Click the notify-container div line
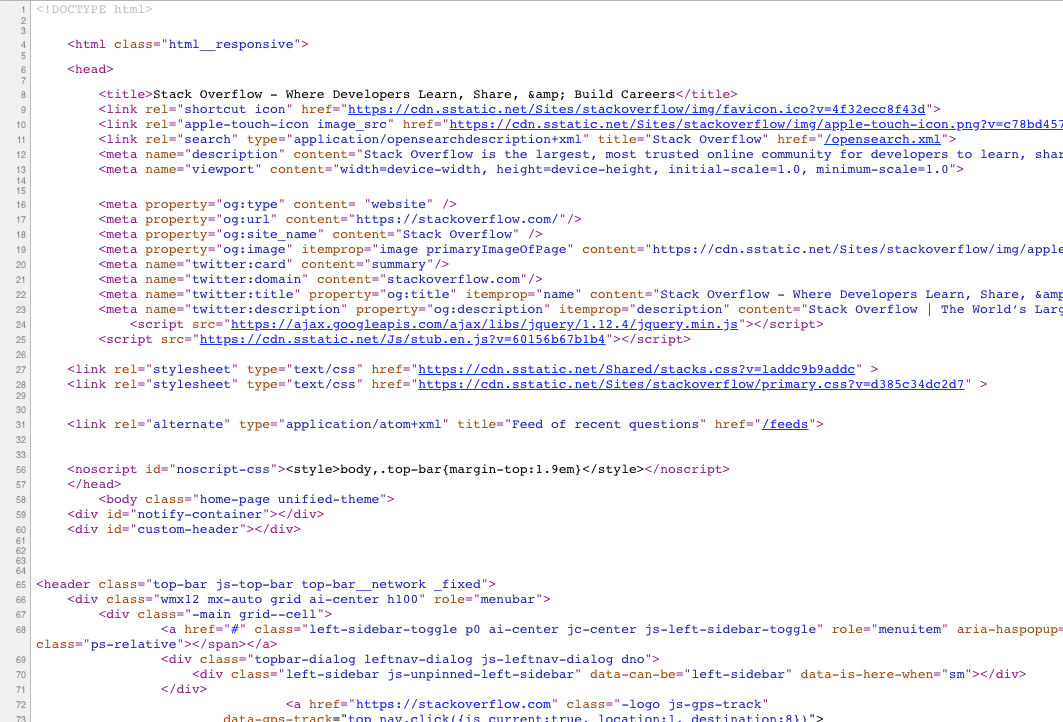Viewport: 1063px width, 722px height. [x=195, y=514]
